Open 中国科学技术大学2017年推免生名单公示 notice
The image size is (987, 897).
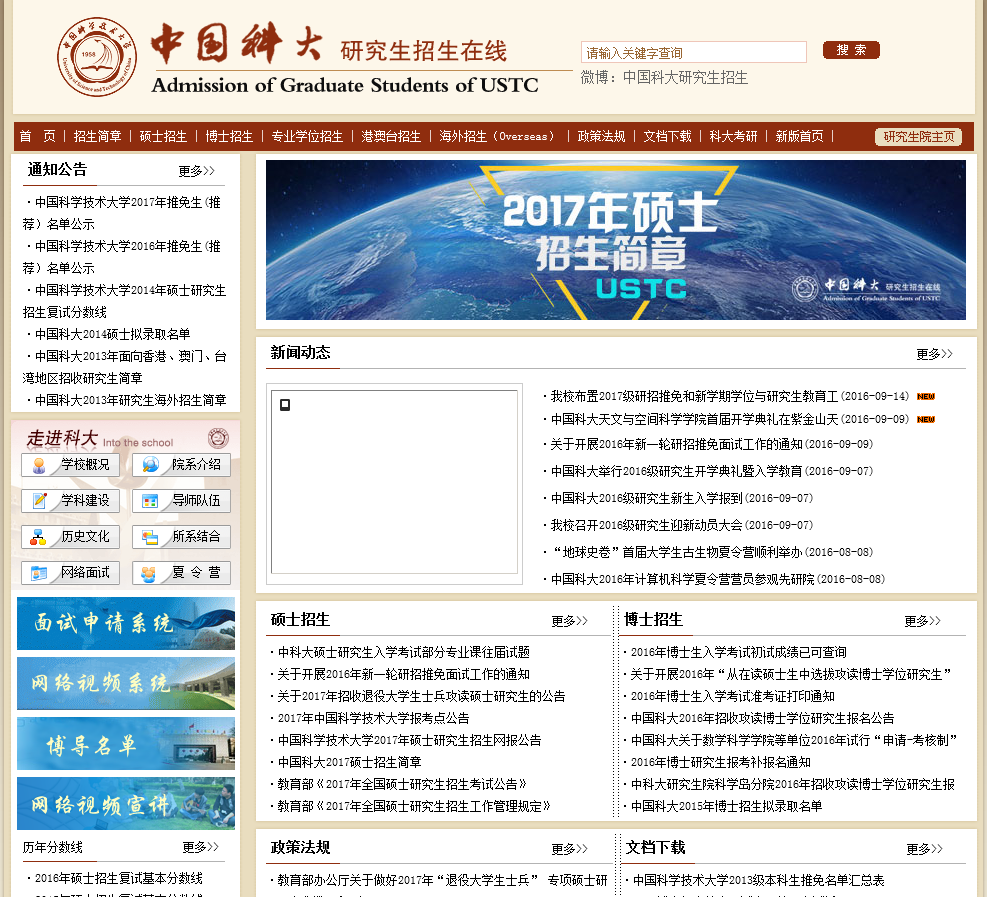[x=122, y=213]
